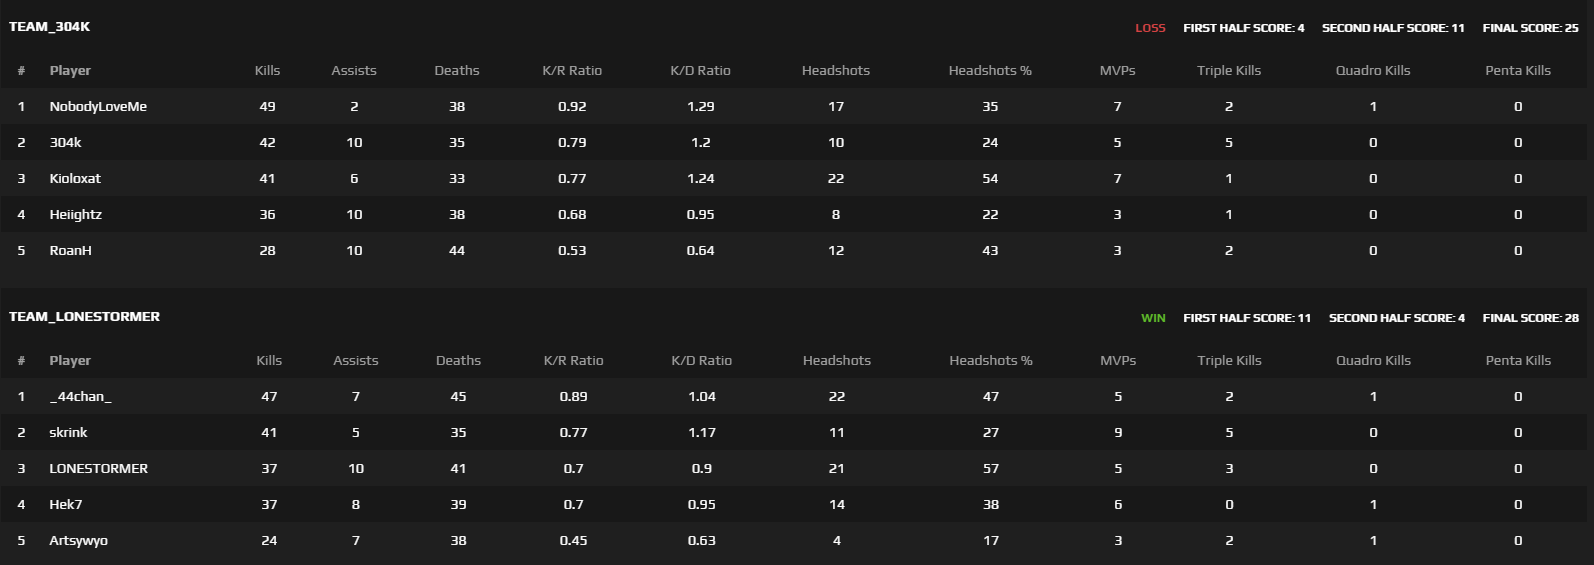Click Headshots % header in TEAM_304K table
The image size is (1594, 565).
click(990, 71)
